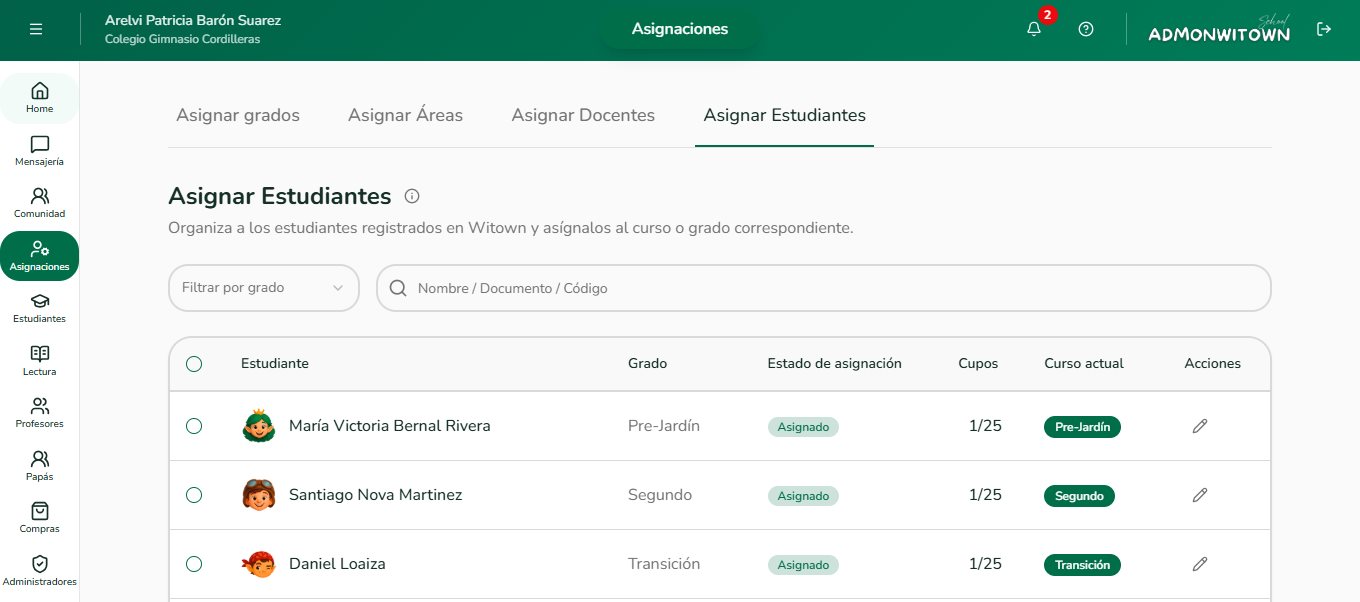Viewport: 1360px width, 602px height.
Task: Click the Estado de asignación column header
Action: (835, 364)
